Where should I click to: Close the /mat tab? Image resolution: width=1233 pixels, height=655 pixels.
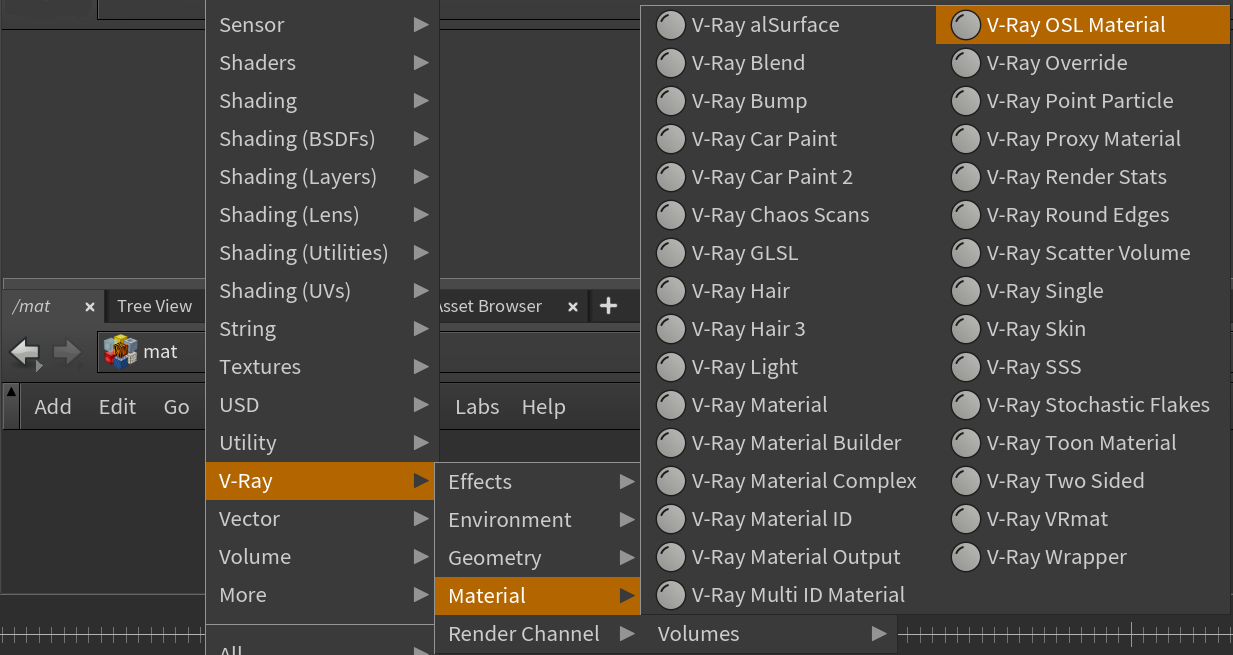click(89, 307)
